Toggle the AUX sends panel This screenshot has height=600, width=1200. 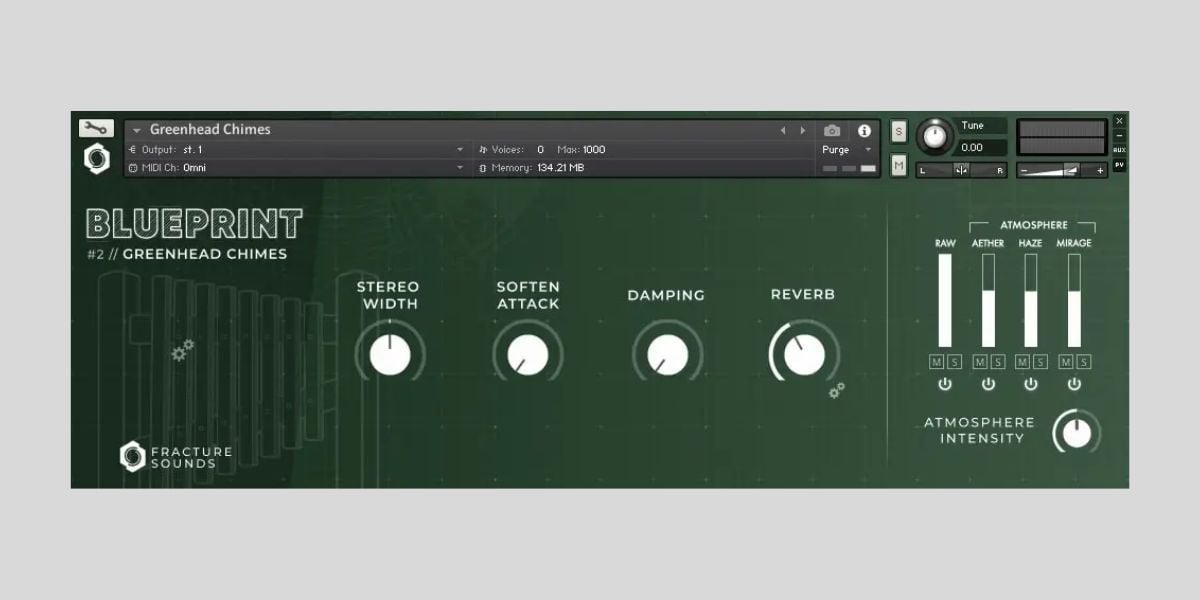(1119, 150)
